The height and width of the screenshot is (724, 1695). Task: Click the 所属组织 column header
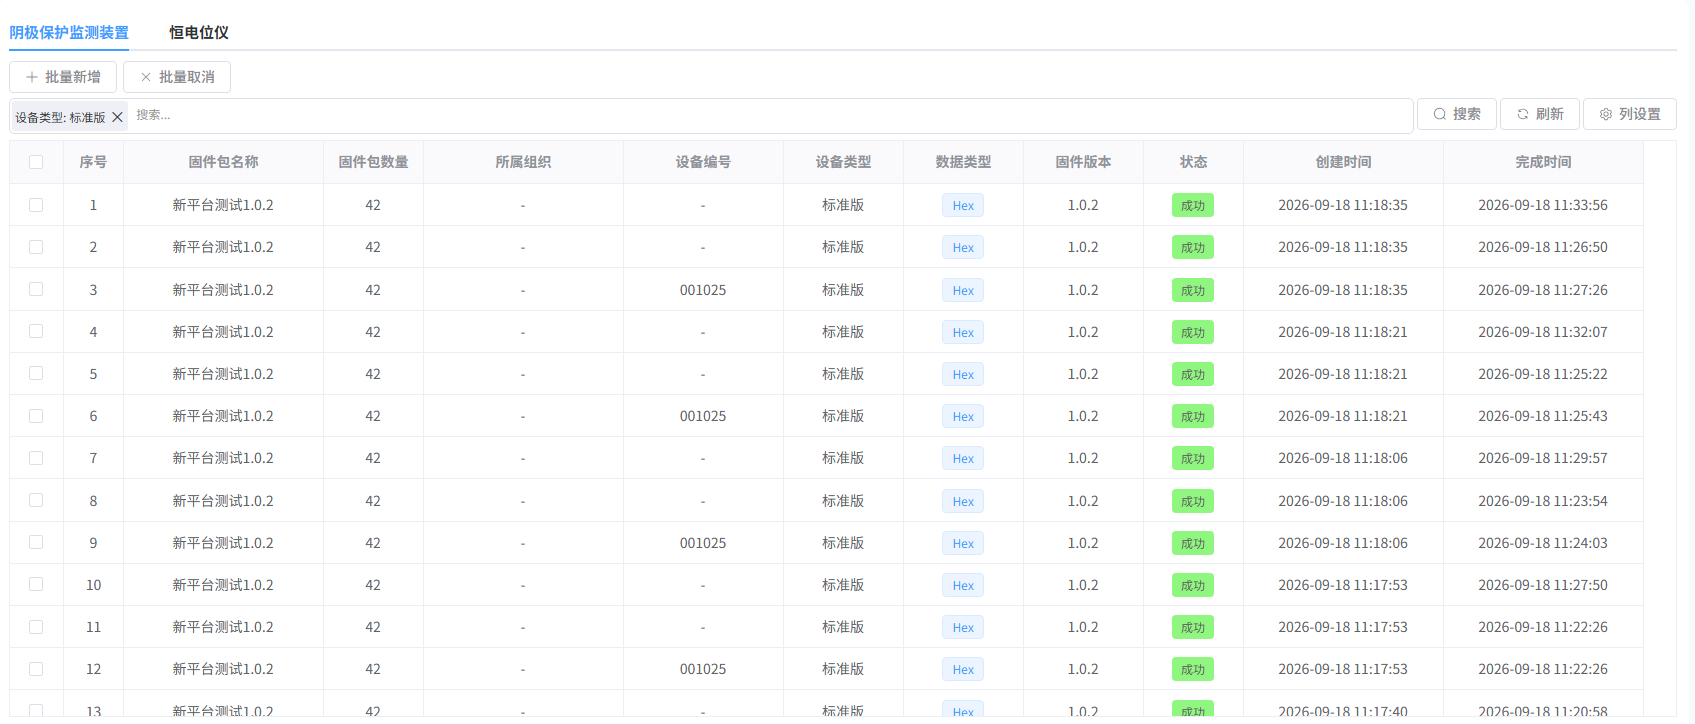pyautogui.click(x=523, y=162)
